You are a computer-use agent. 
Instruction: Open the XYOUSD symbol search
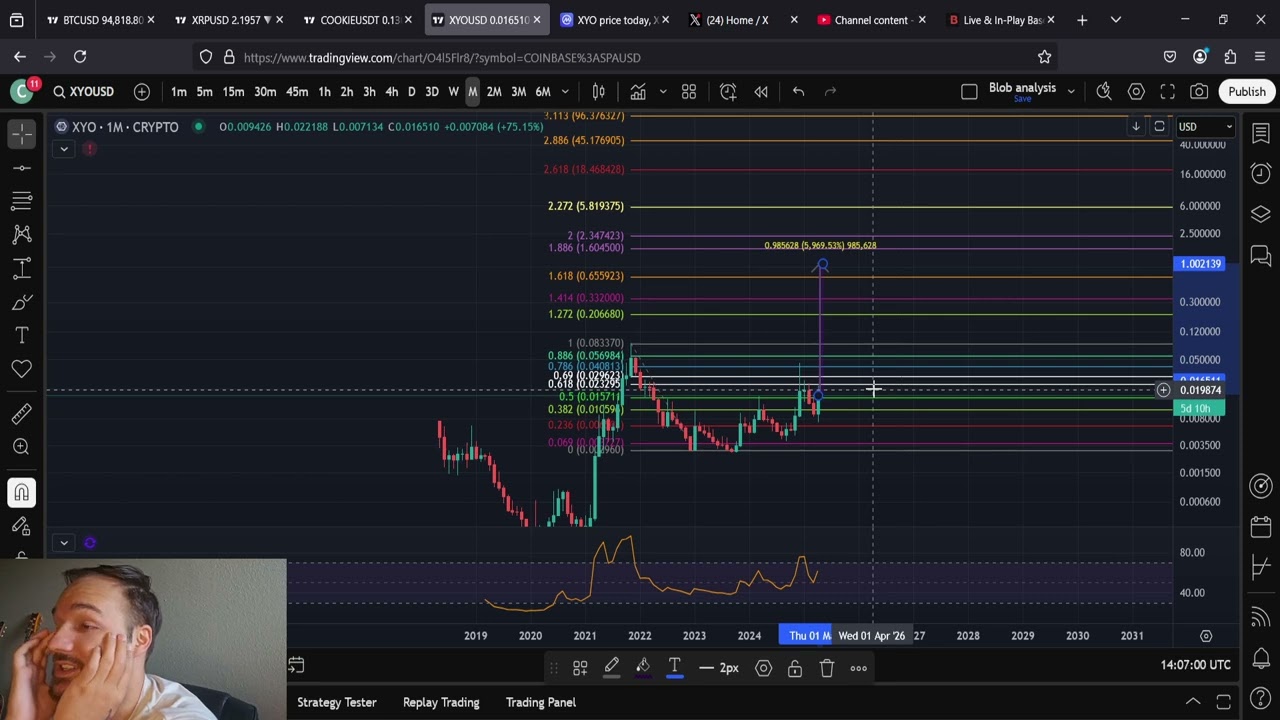click(x=83, y=92)
